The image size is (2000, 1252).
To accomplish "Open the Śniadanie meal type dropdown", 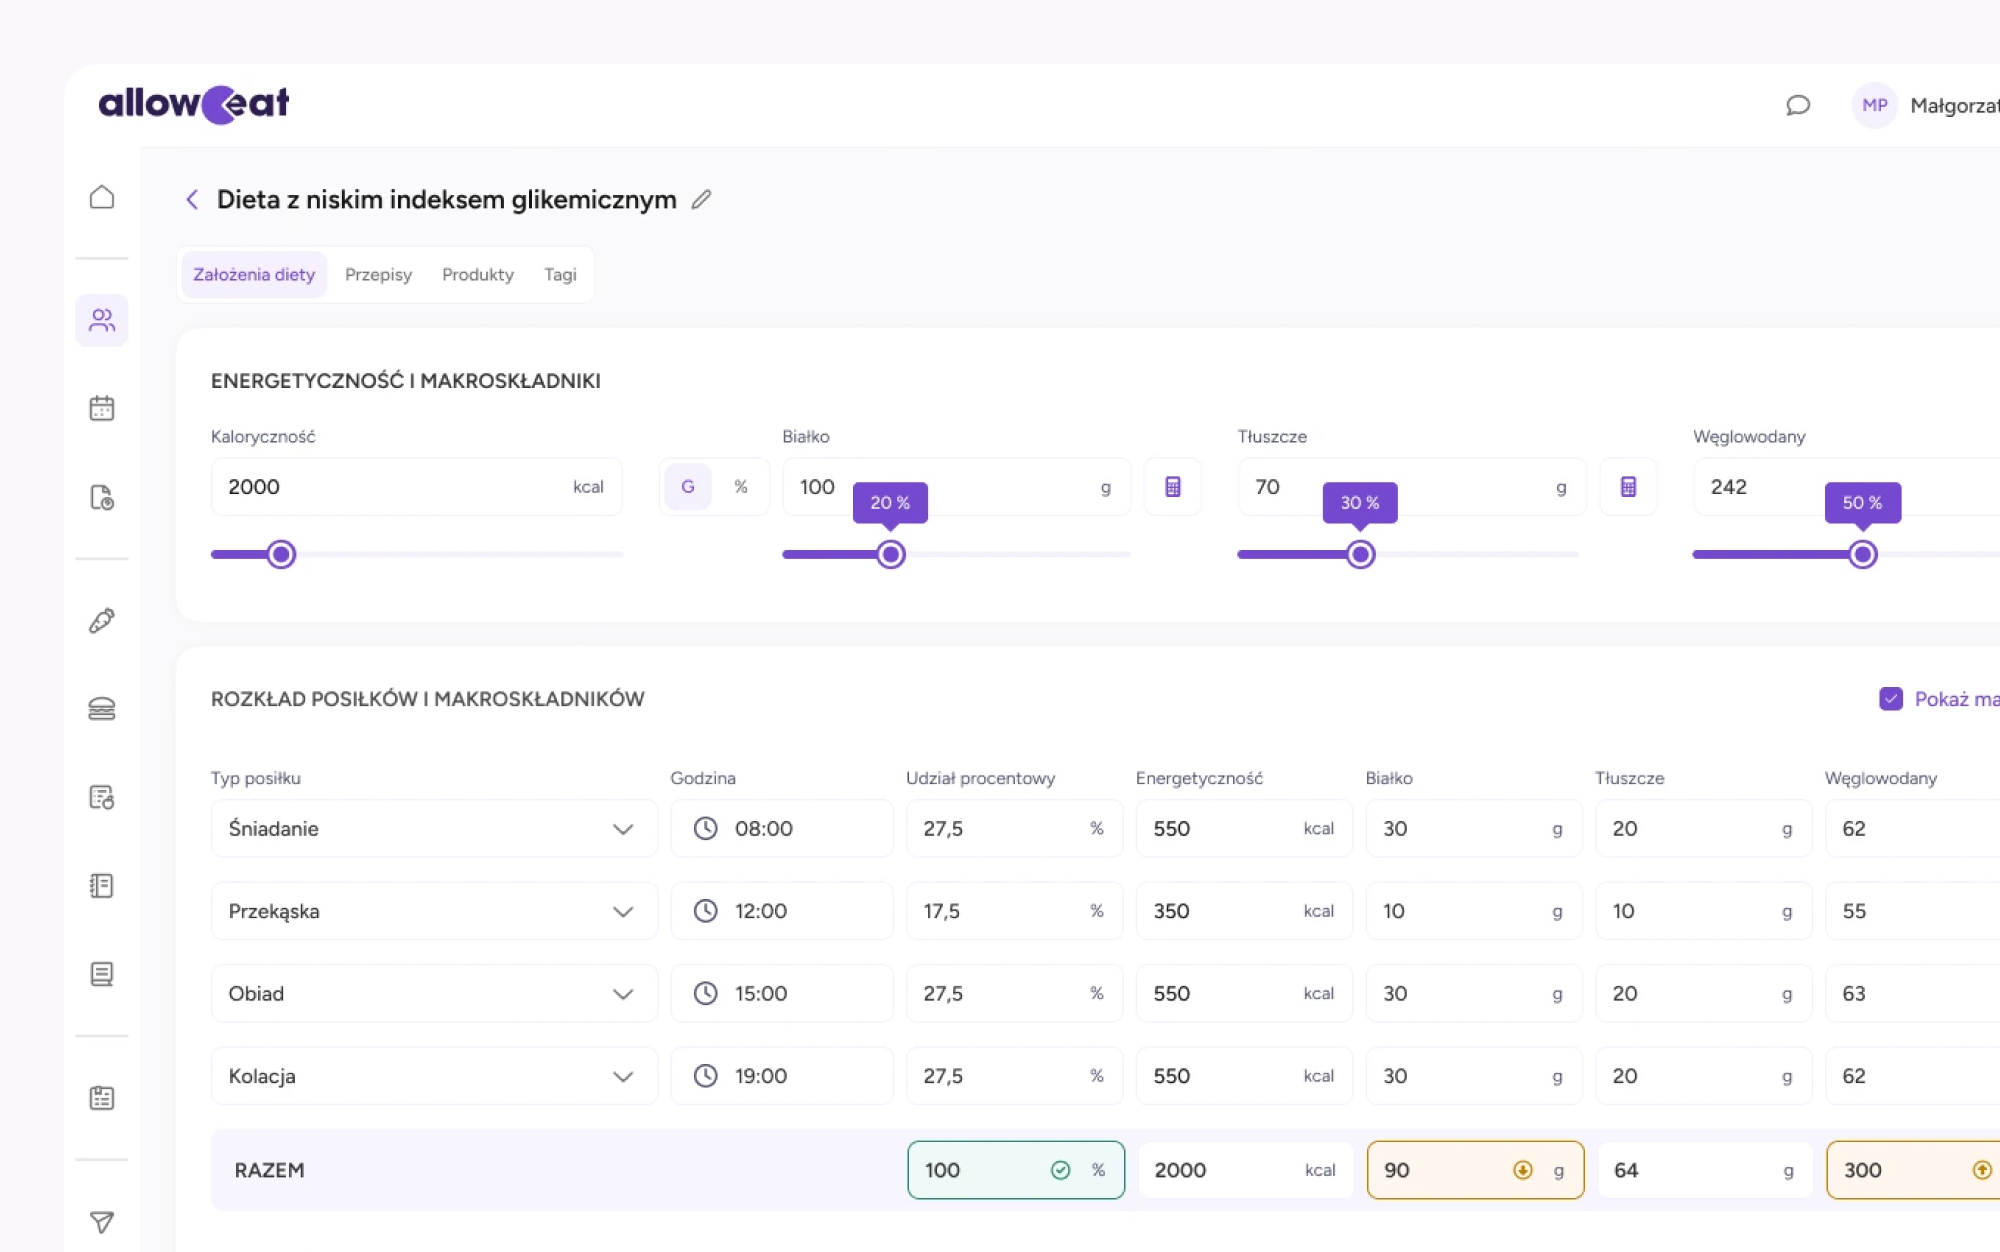I will [x=622, y=828].
